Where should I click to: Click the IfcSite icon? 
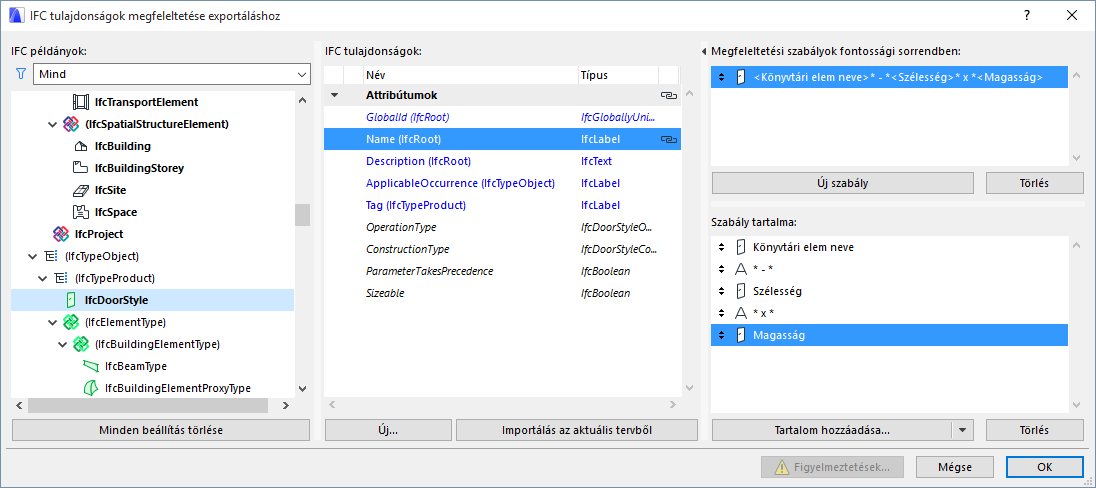click(81, 190)
